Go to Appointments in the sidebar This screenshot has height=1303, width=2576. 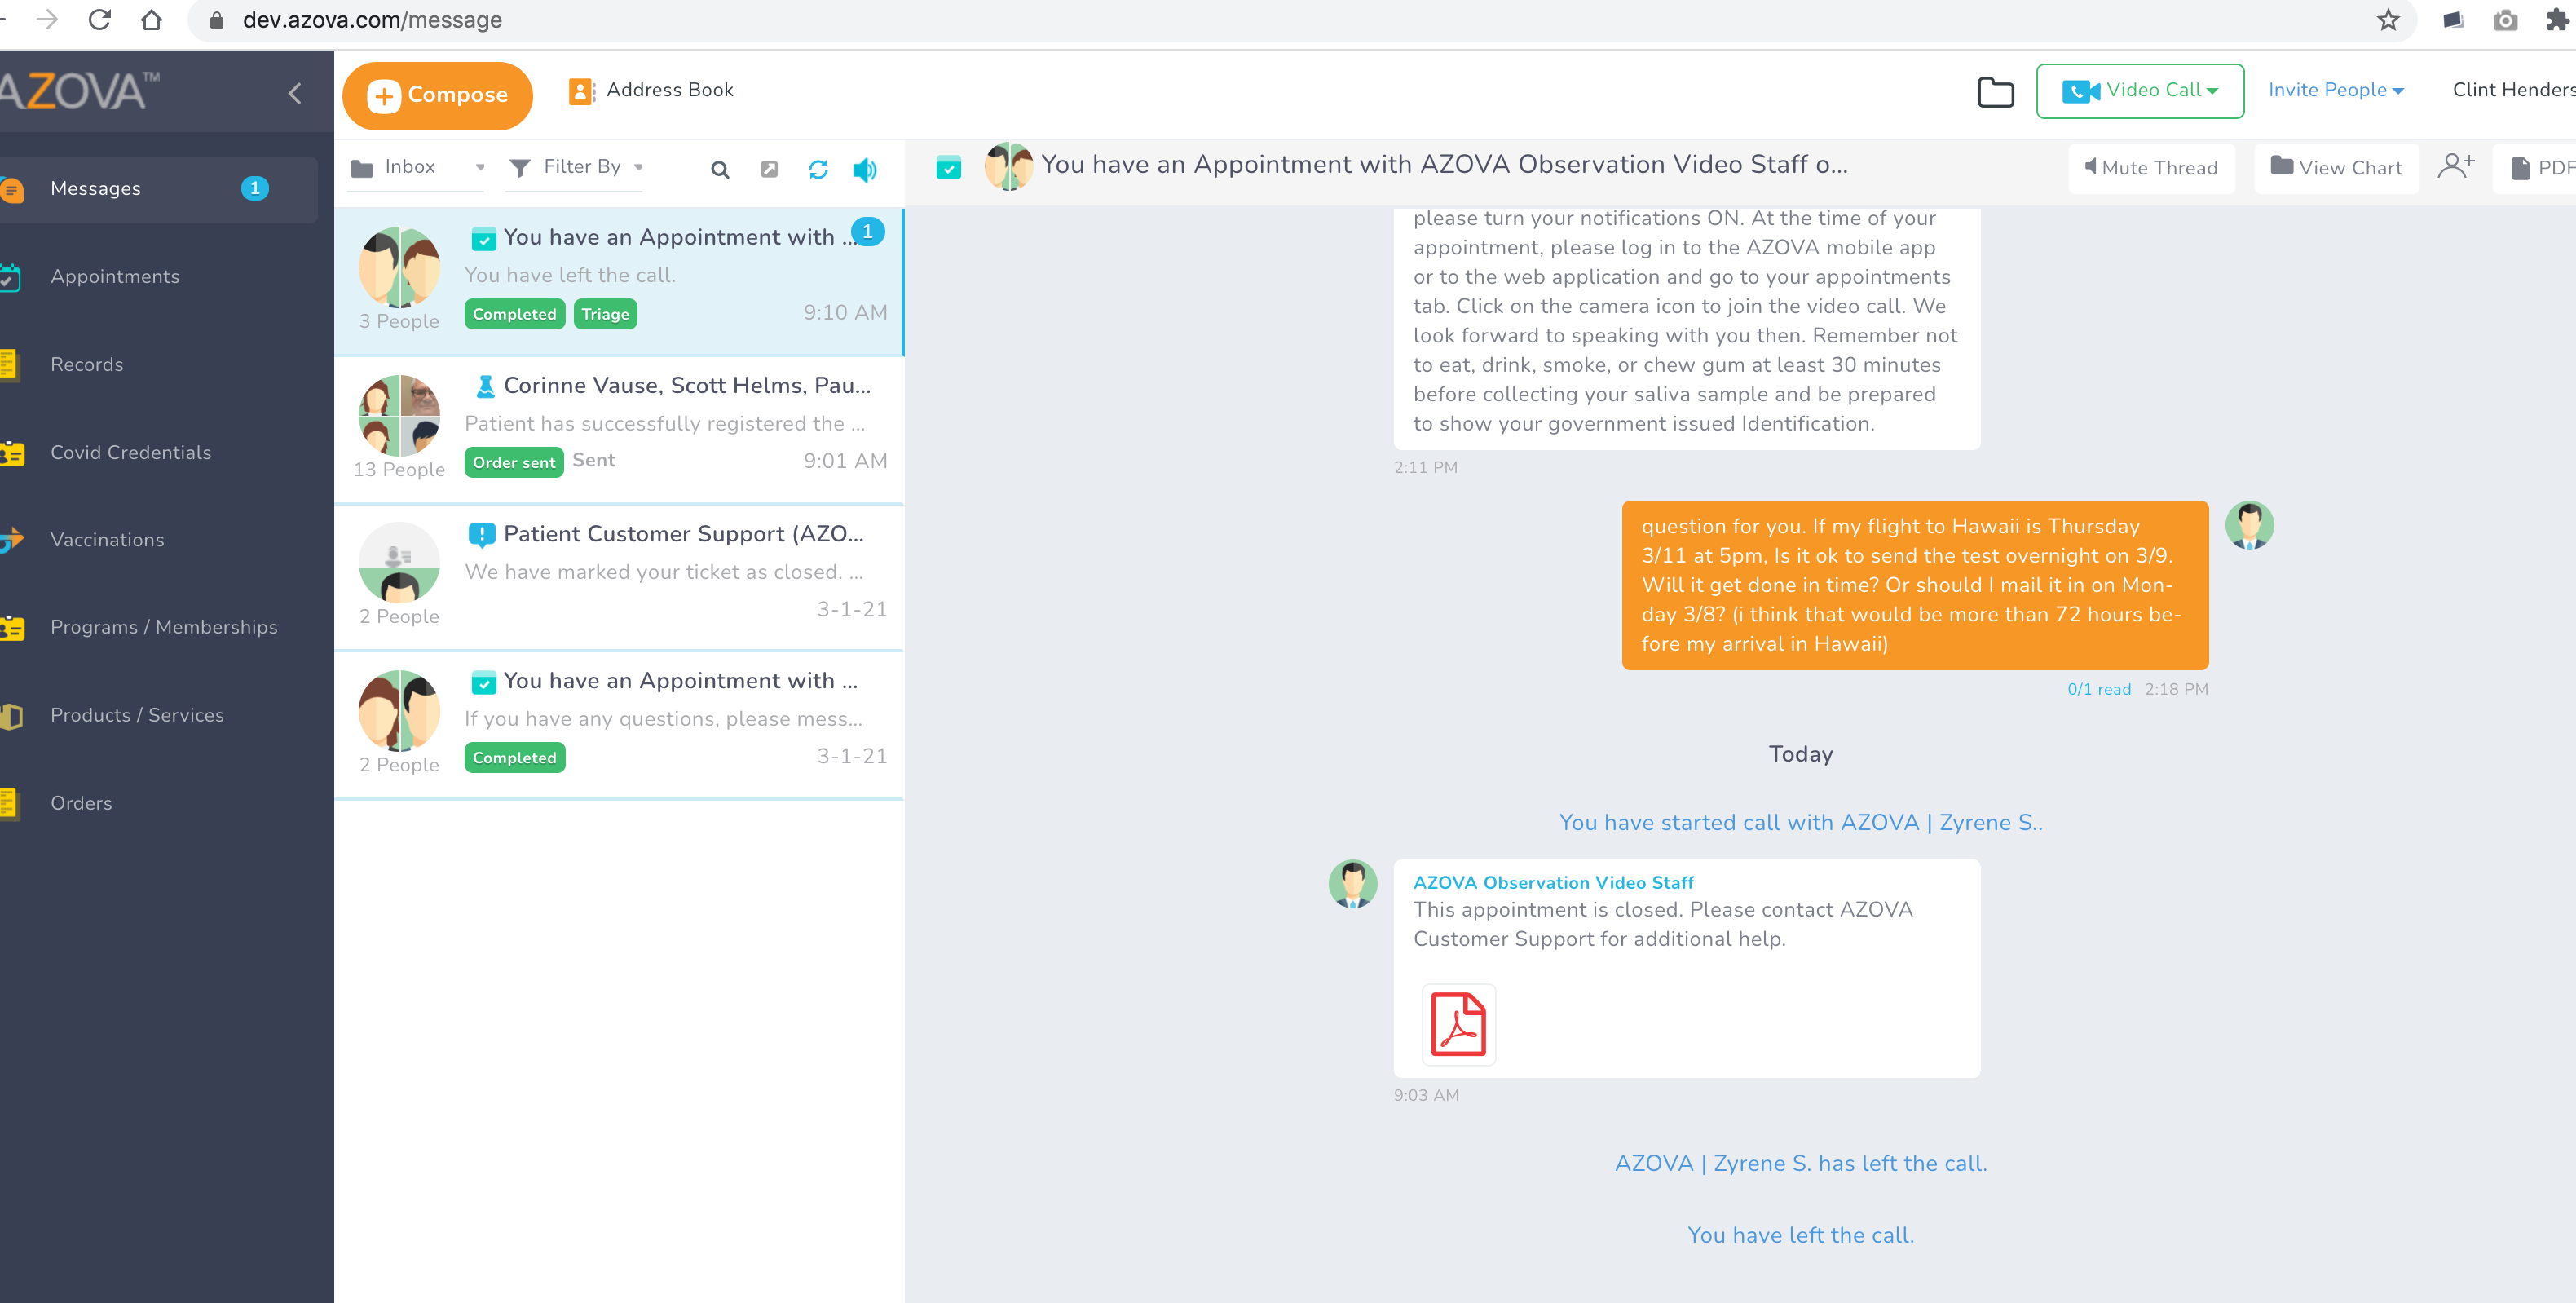click(115, 276)
